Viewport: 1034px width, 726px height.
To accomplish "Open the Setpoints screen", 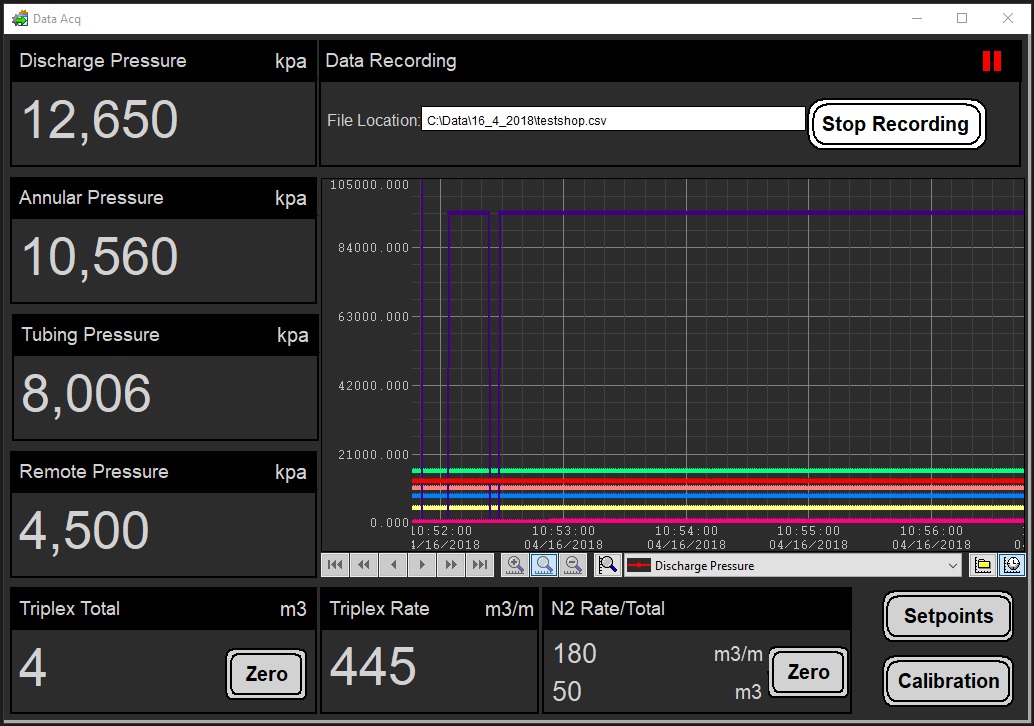I will [x=948, y=616].
